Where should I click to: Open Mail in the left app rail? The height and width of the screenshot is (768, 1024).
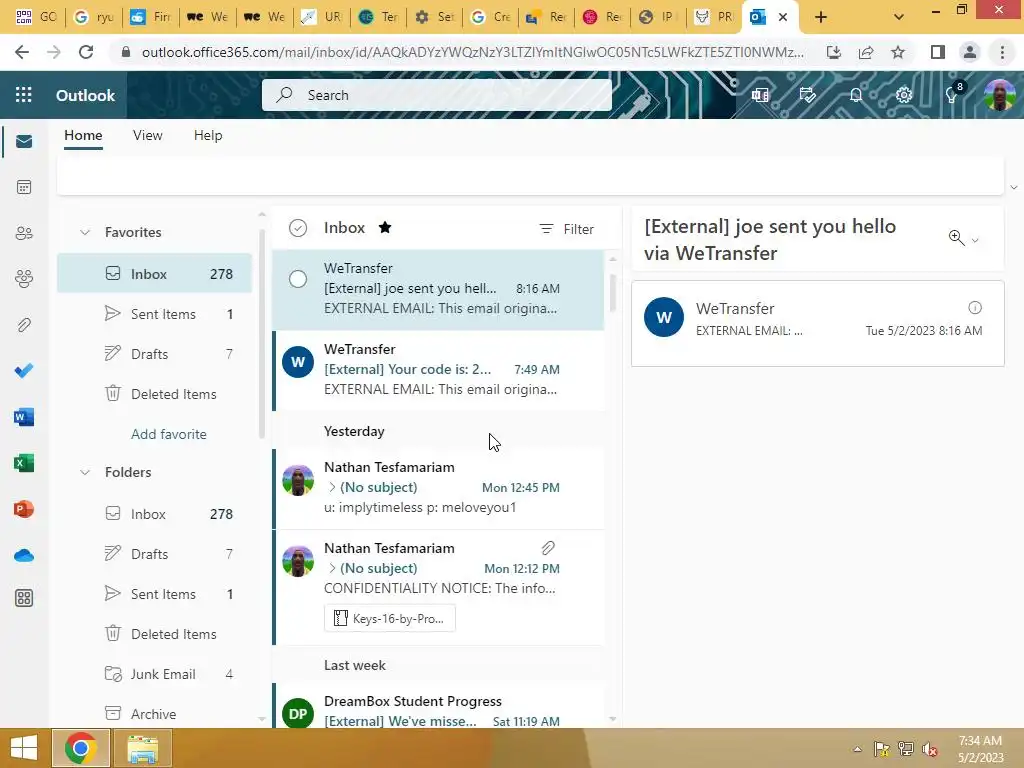pyautogui.click(x=24, y=142)
